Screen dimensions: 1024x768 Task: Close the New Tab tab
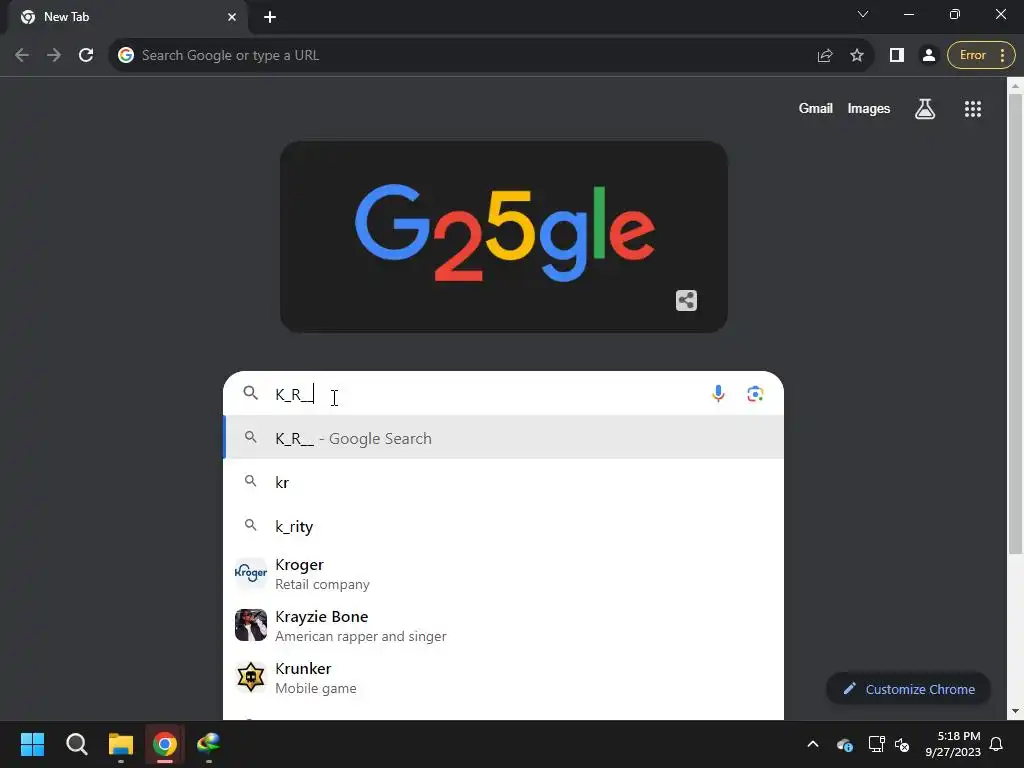point(232,17)
